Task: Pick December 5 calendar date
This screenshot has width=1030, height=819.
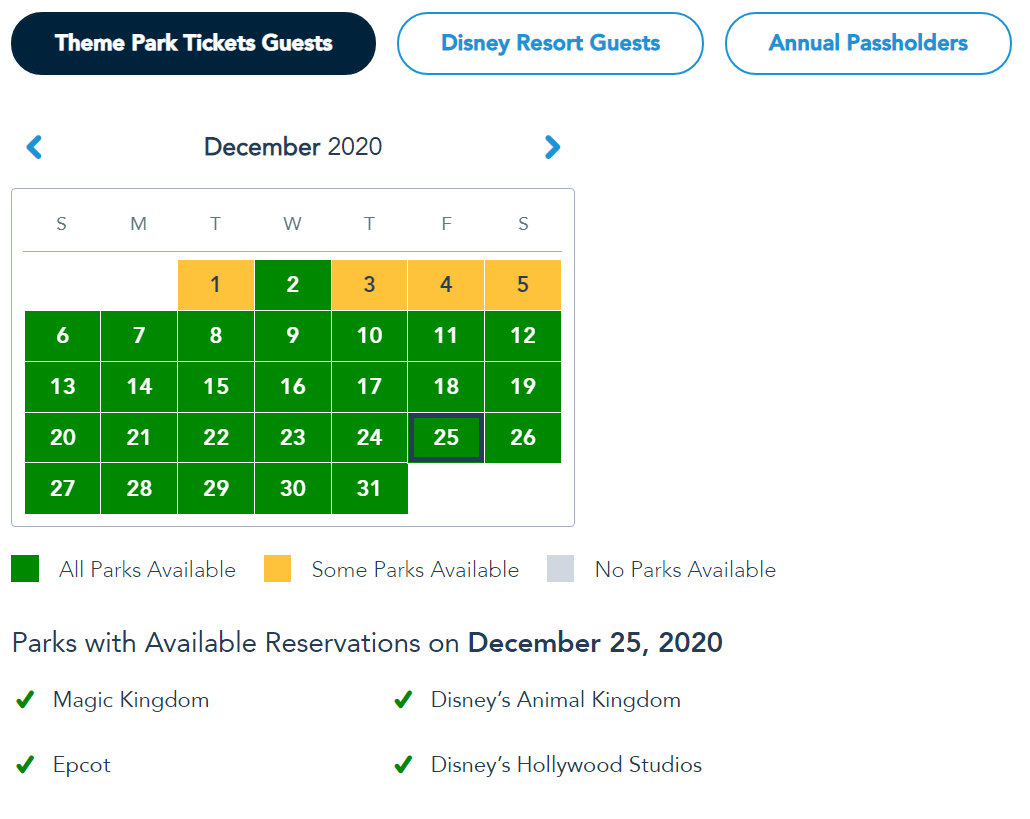Action: click(523, 285)
